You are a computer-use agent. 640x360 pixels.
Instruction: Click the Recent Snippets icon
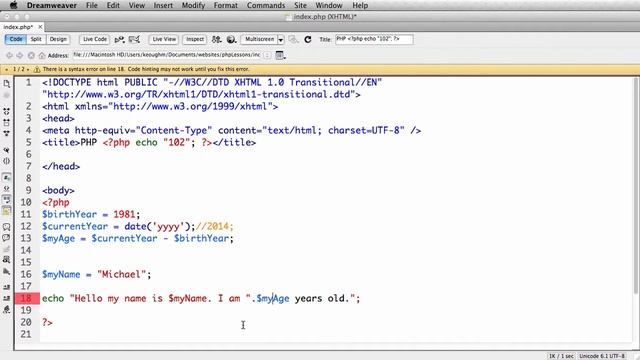click(7, 260)
